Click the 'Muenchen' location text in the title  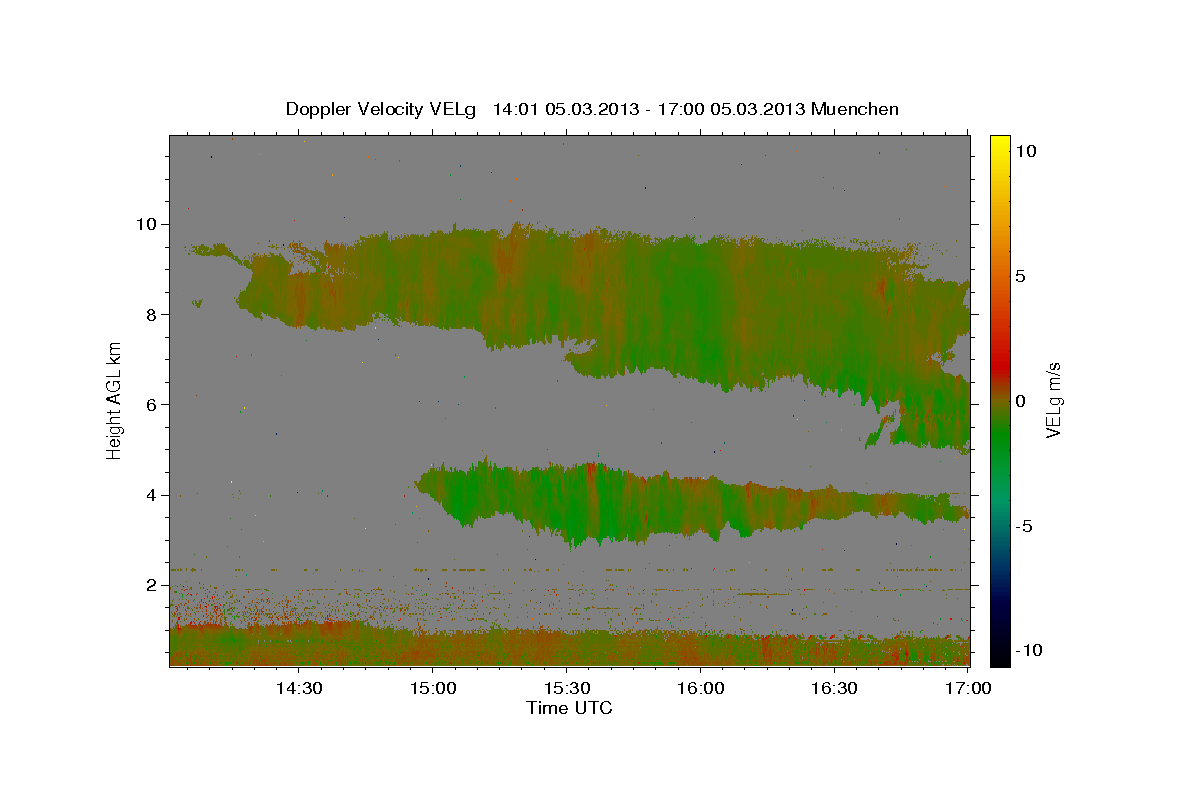point(855,109)
